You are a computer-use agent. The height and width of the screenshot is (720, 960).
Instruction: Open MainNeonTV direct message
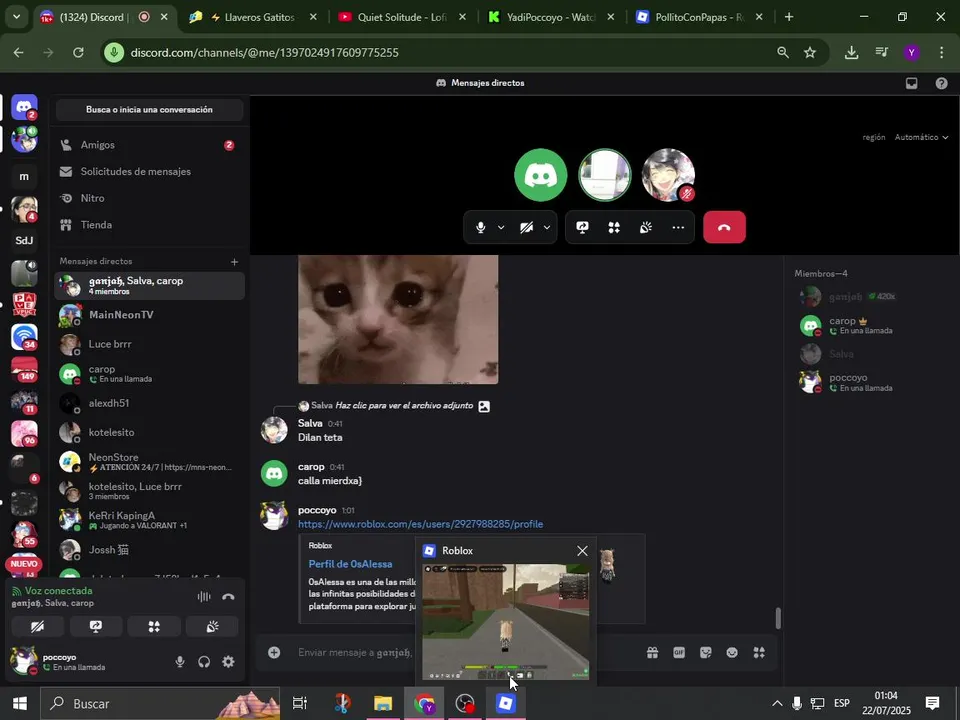(x=149, y=315)
